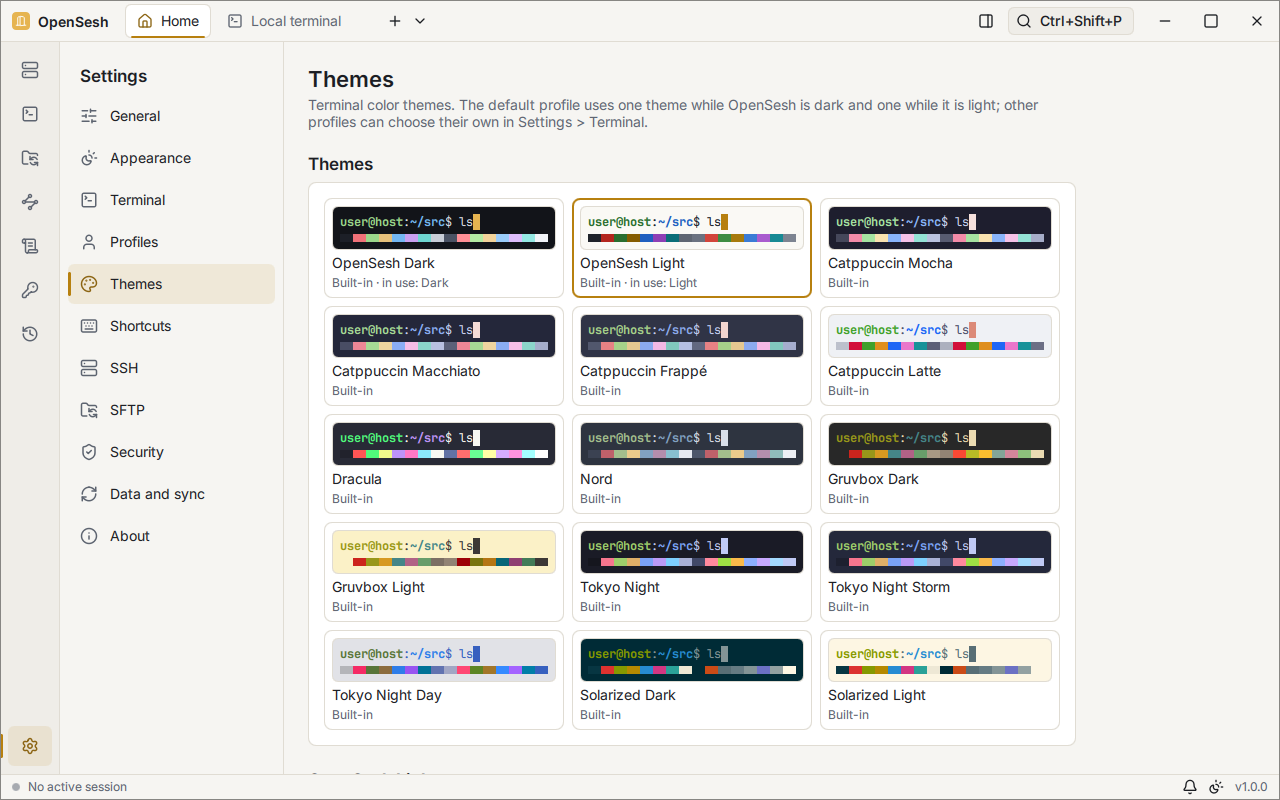1280x800 pixels.
Task: Open the file transfer folder icon in rail
Action: point(30,158)
